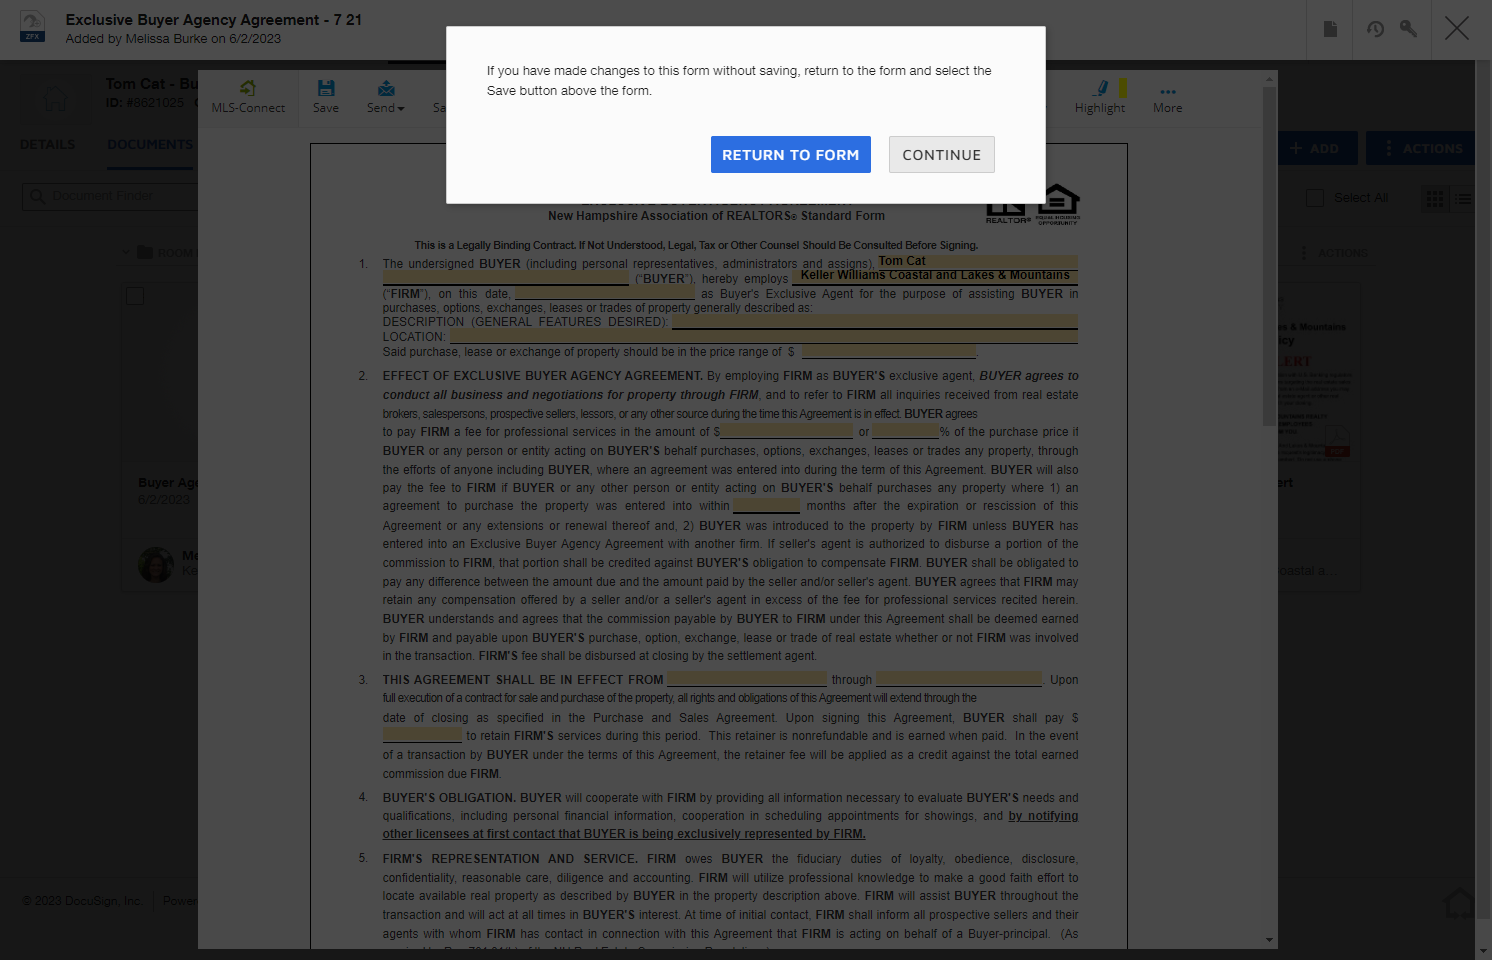Click the price range dollar field
This screenshot has width=1492, height=960.
[x=888, y=352]
